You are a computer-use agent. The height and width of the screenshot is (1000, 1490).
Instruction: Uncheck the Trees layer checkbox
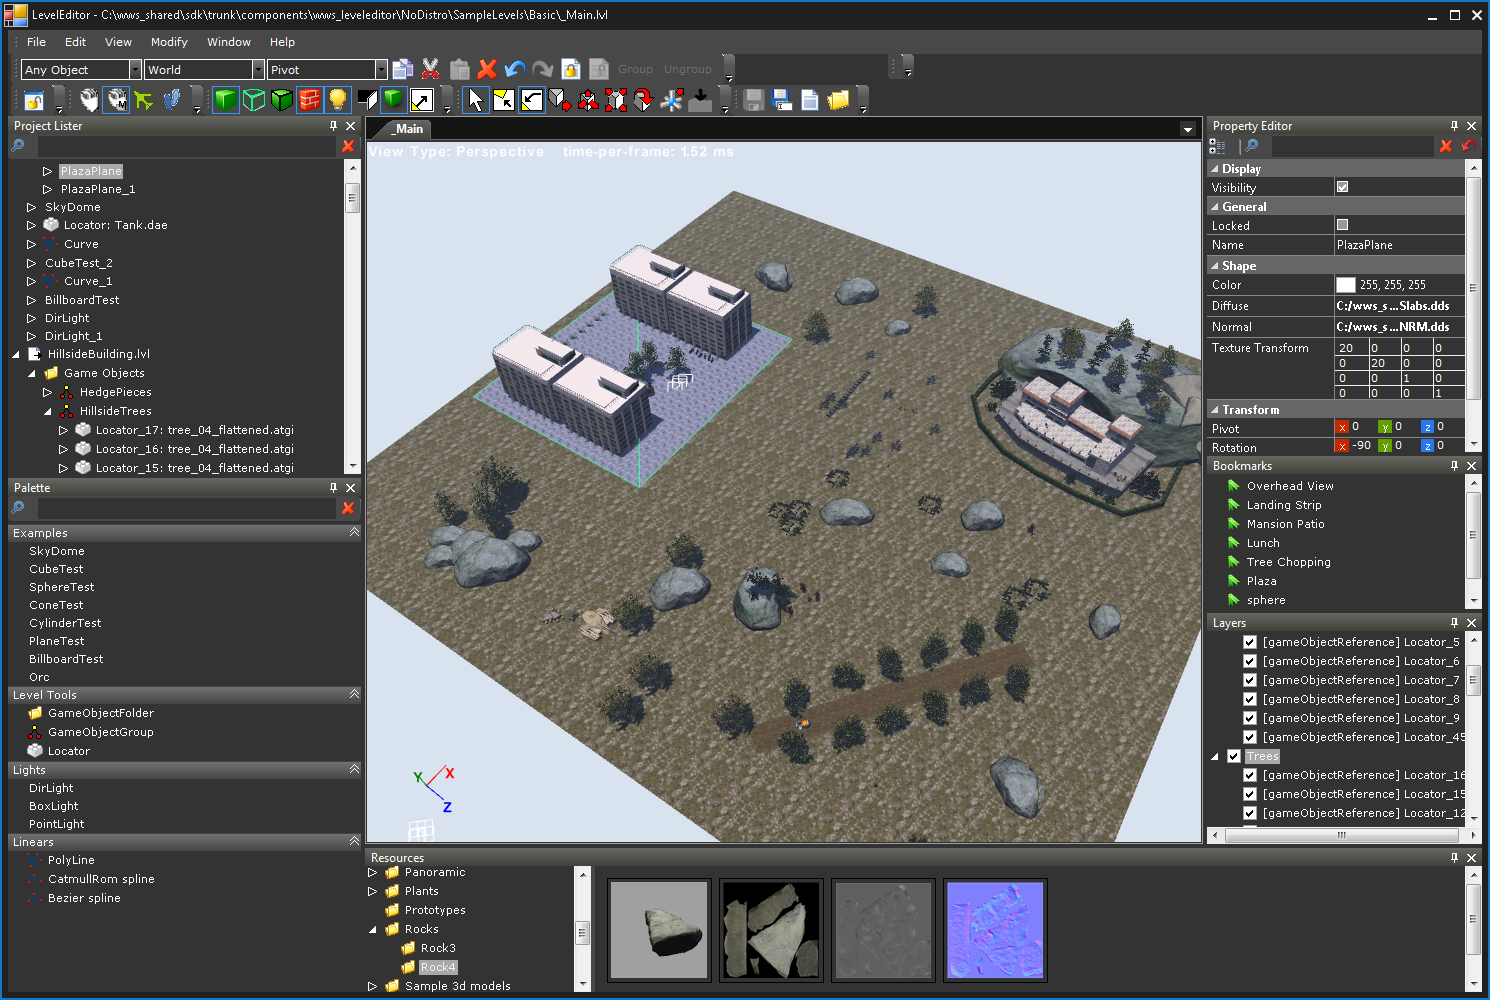click(1235, 756)
